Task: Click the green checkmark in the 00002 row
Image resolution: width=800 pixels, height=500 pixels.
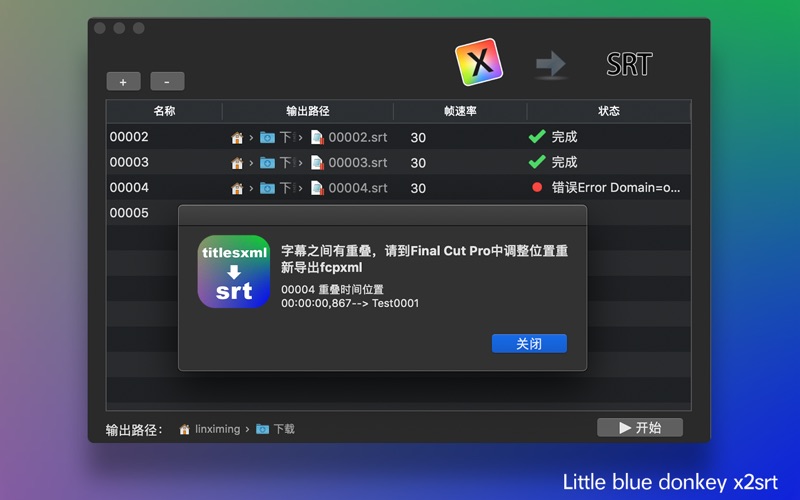Action: [x=537, y=136]
